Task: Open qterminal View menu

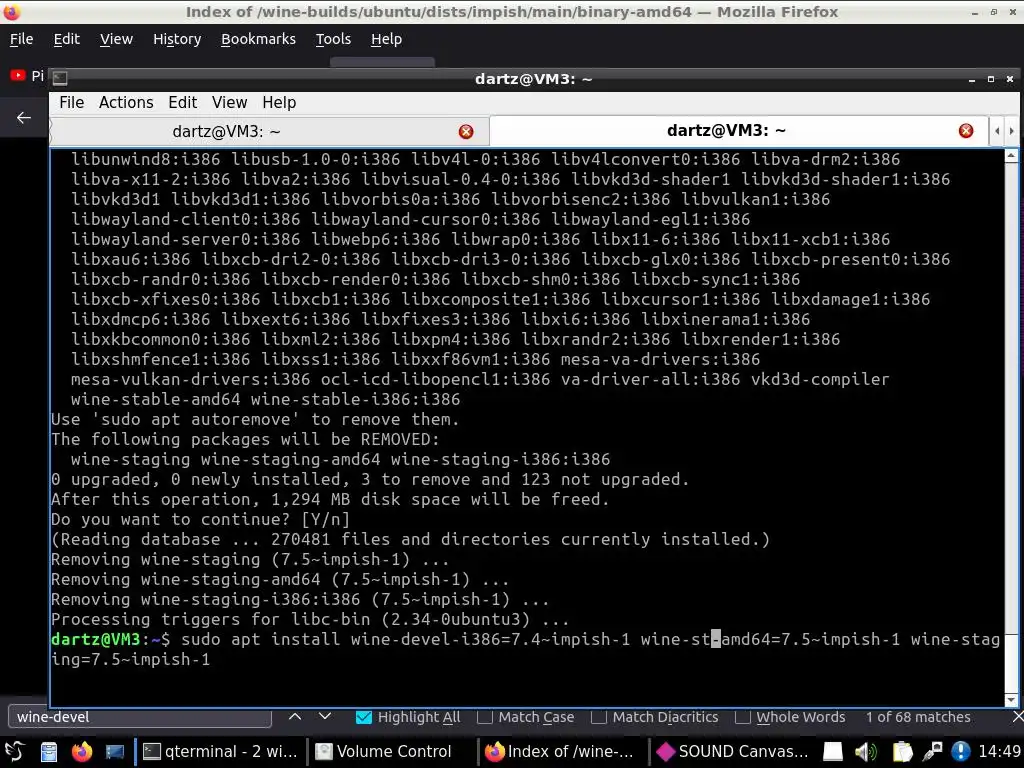Action: 229,103
